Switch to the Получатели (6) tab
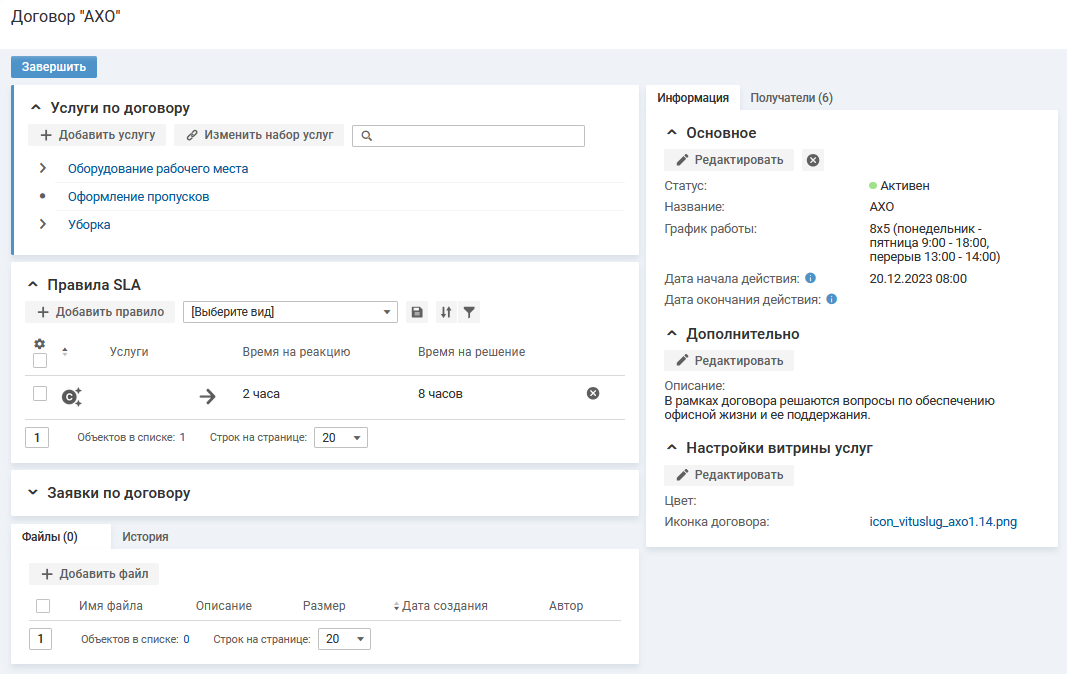Screen dimensions: 1067x674 791,98
